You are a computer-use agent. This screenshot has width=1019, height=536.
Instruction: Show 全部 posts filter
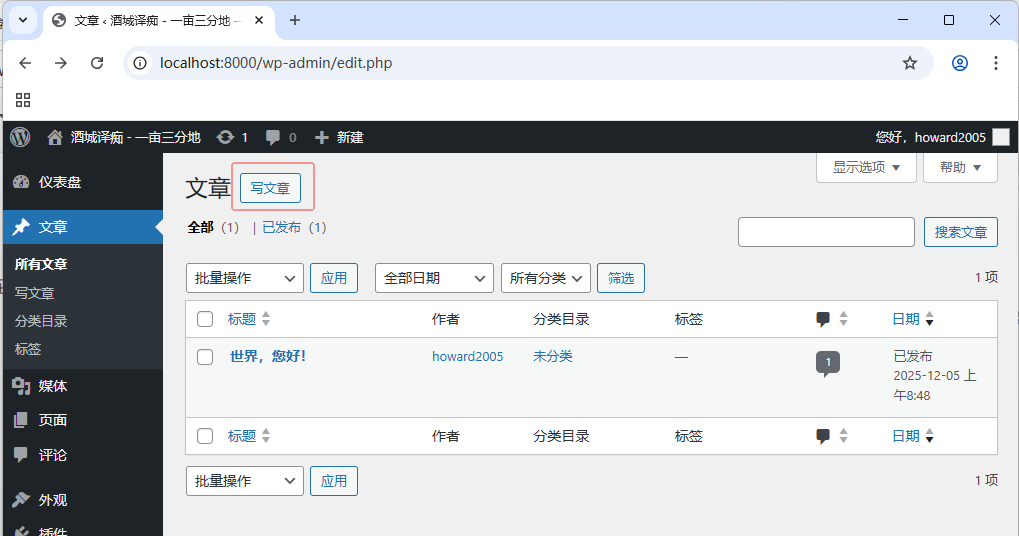coord(200,227)
